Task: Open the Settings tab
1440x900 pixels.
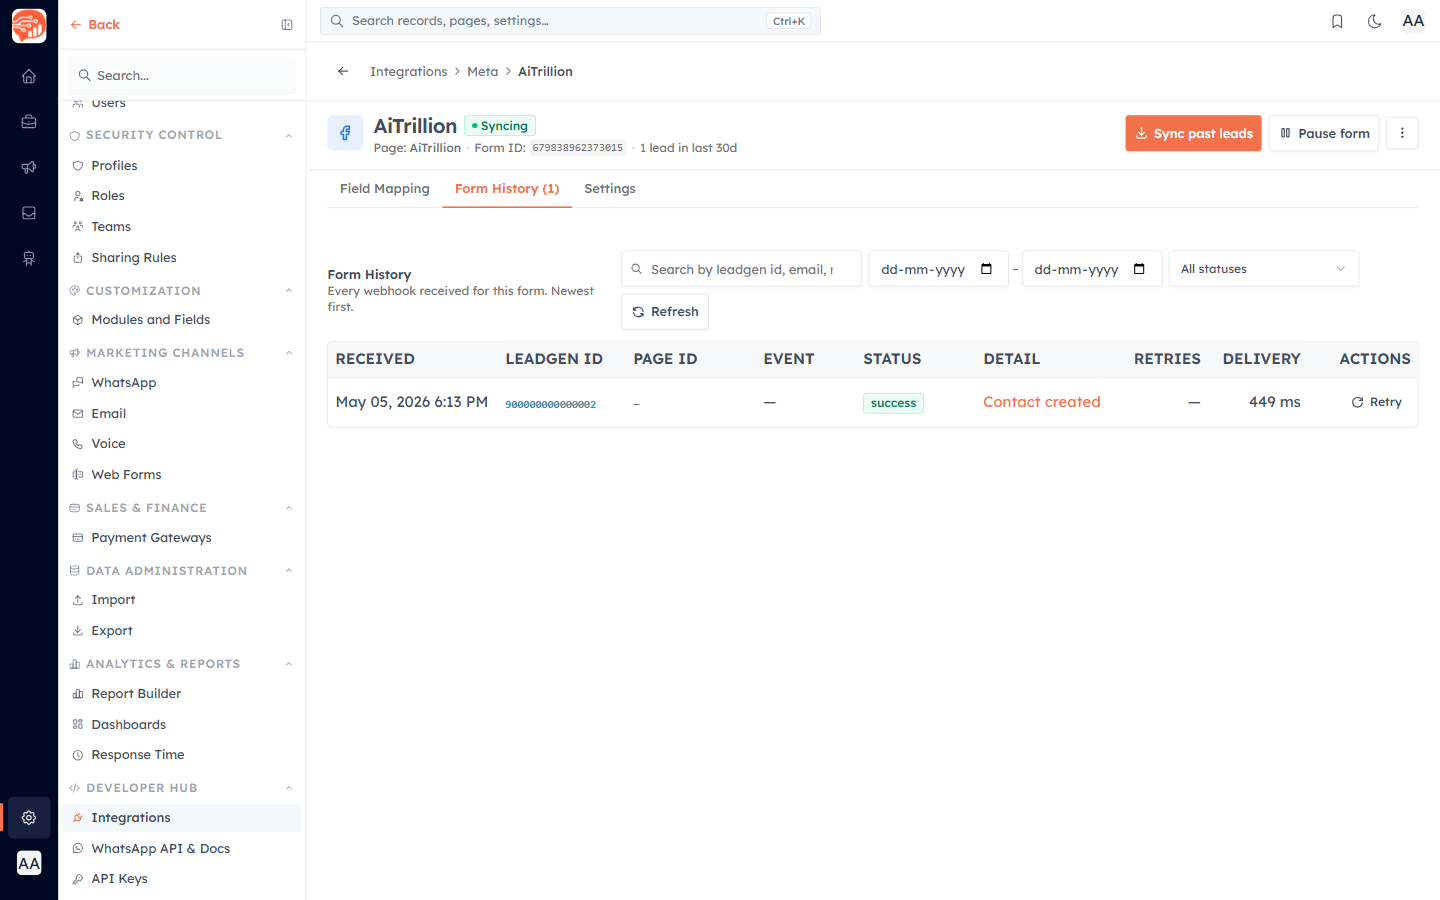Action: click(x=610, y=189)
